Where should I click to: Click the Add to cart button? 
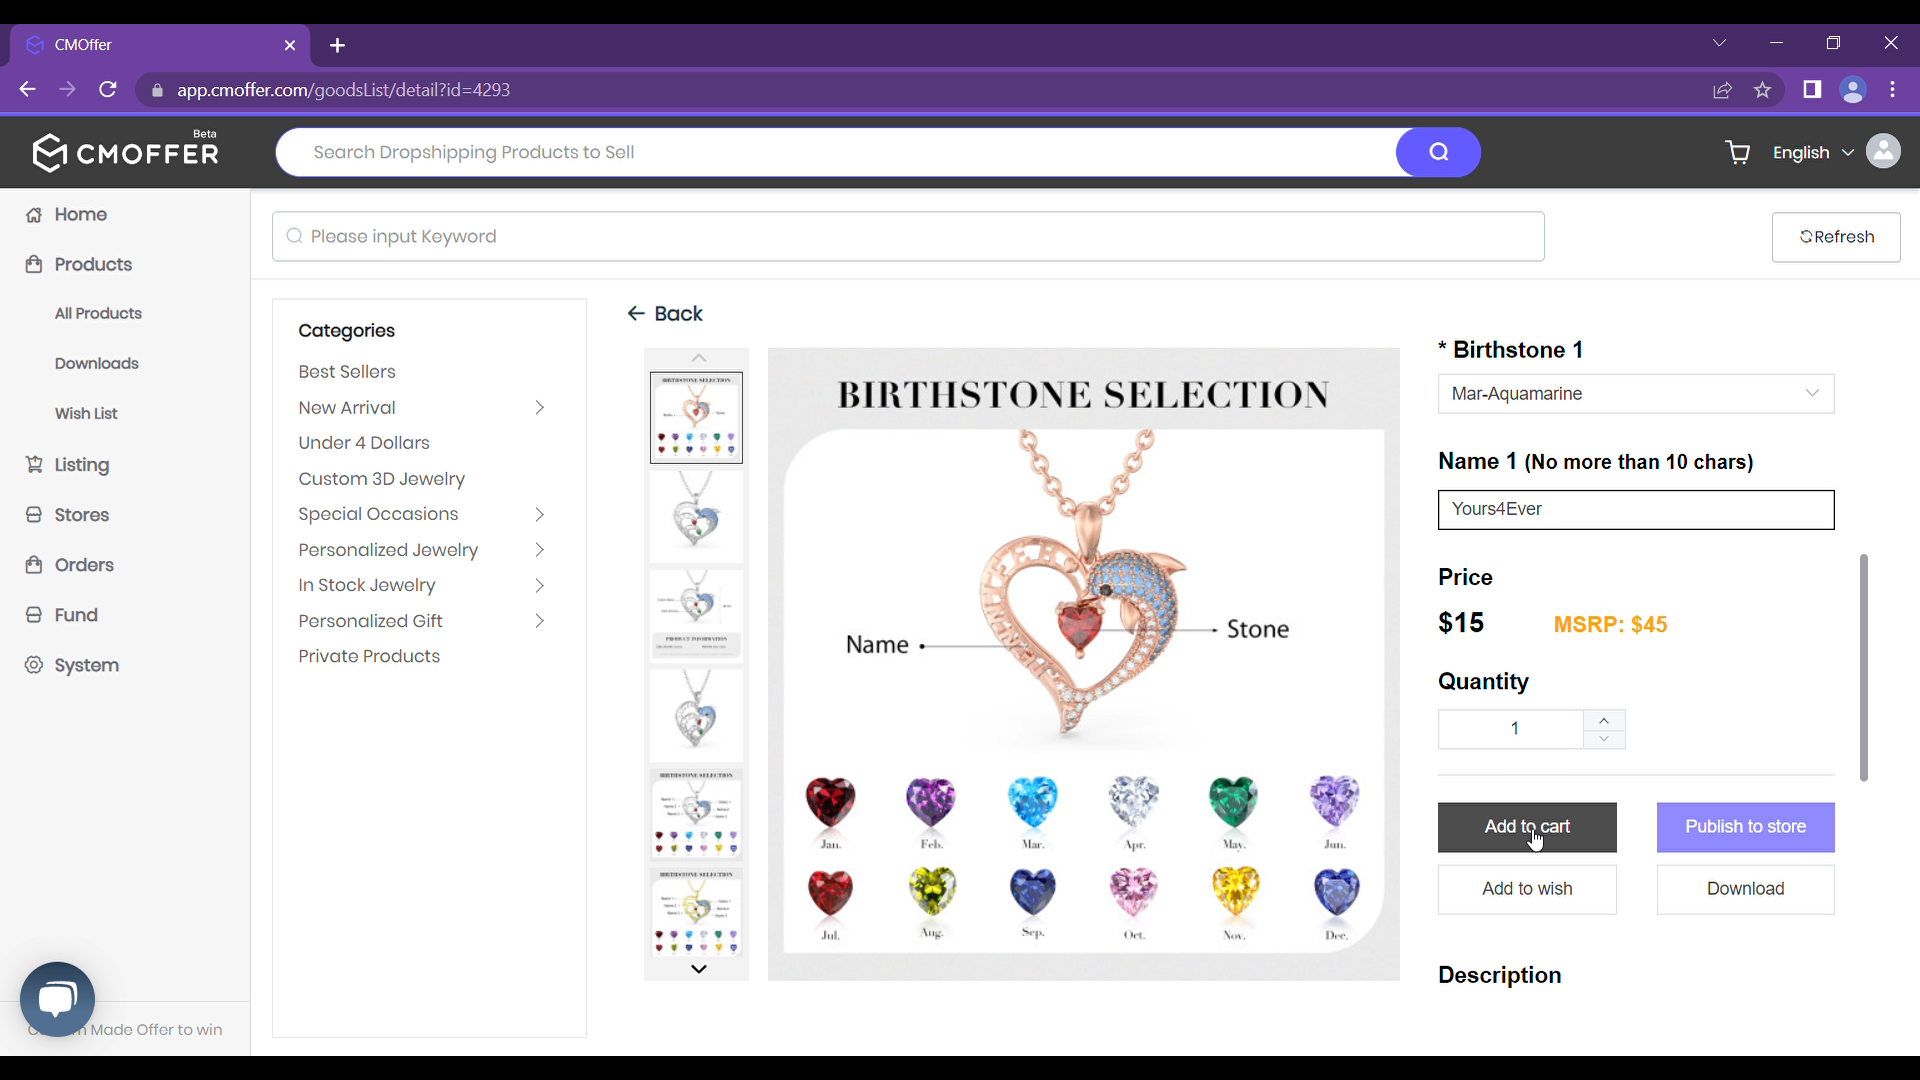click(x=1527, y=825)
